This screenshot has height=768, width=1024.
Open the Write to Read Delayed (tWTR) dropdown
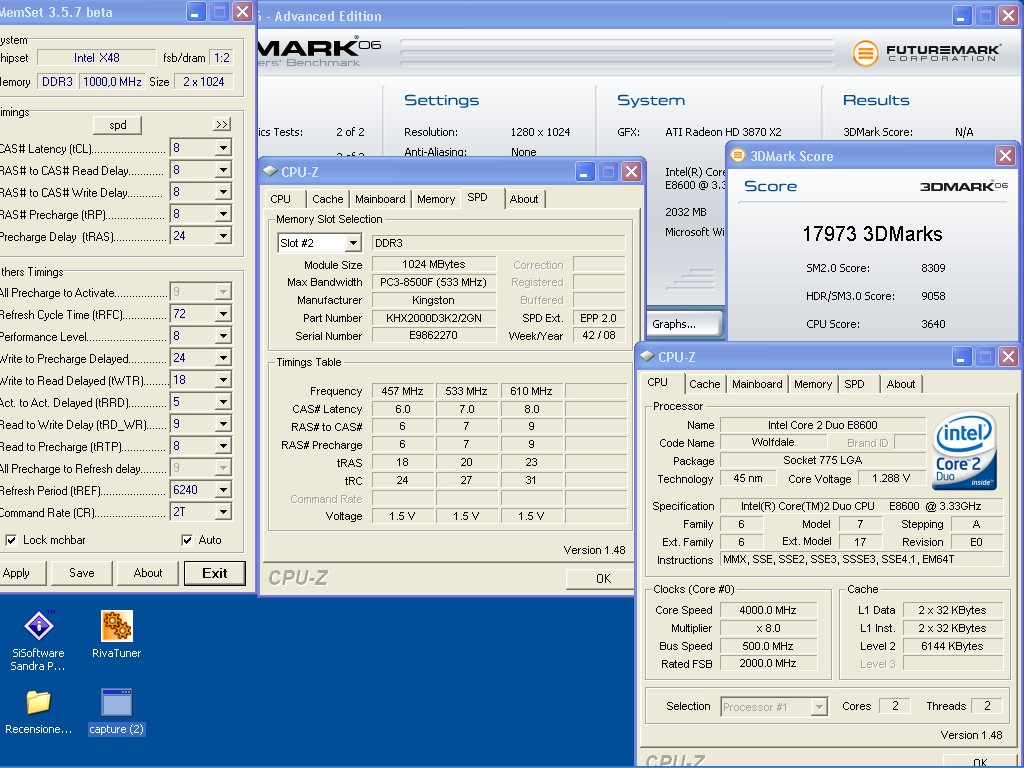(x=223, y=380)
